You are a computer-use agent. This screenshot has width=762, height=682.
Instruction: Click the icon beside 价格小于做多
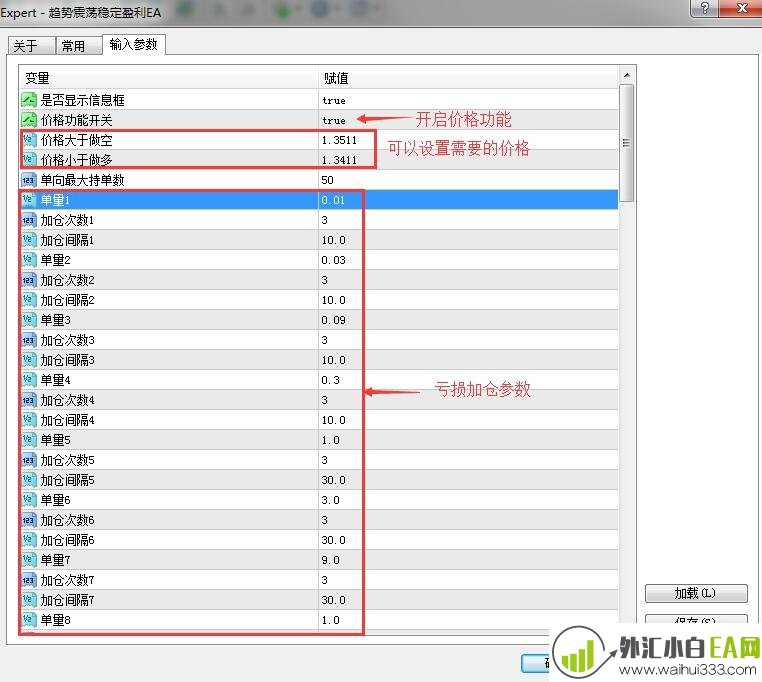29,160
